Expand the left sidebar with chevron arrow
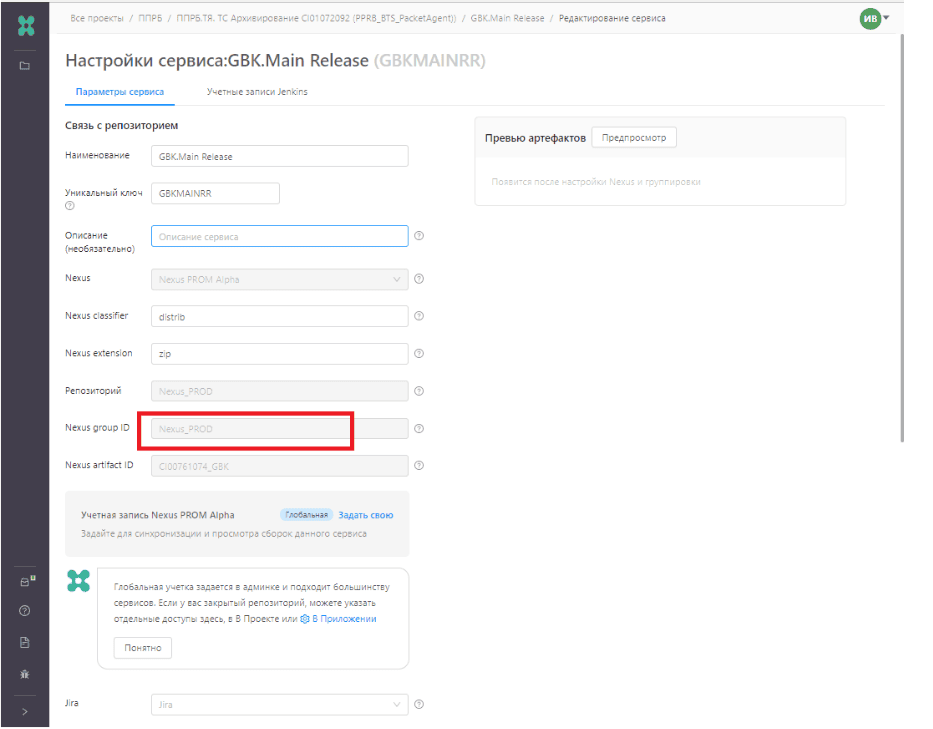The height and width of the screenshot is (729, 933). pos(25,711)
